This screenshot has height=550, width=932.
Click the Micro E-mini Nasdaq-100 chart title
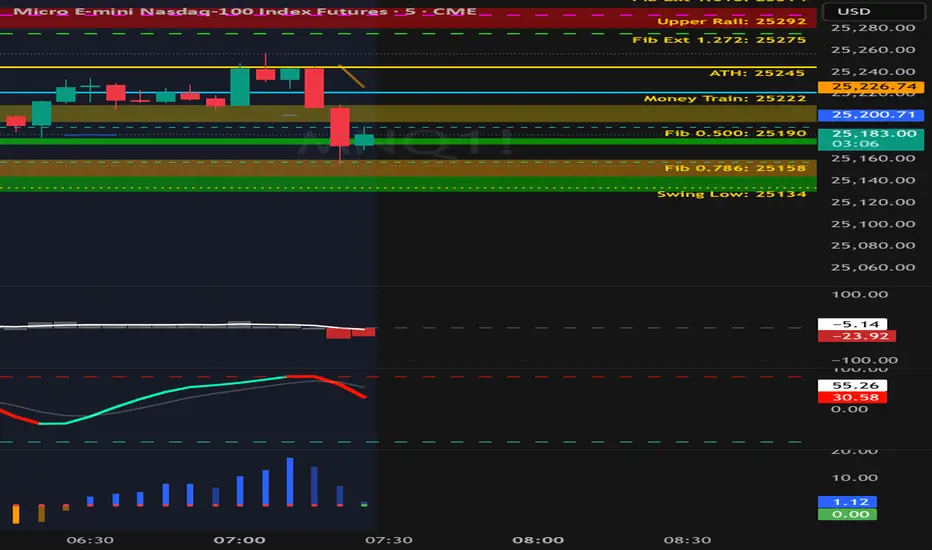245,11
